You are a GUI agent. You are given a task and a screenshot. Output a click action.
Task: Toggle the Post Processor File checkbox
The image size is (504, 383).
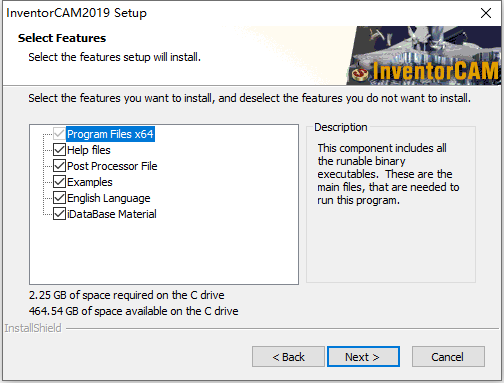click(59, 166)
